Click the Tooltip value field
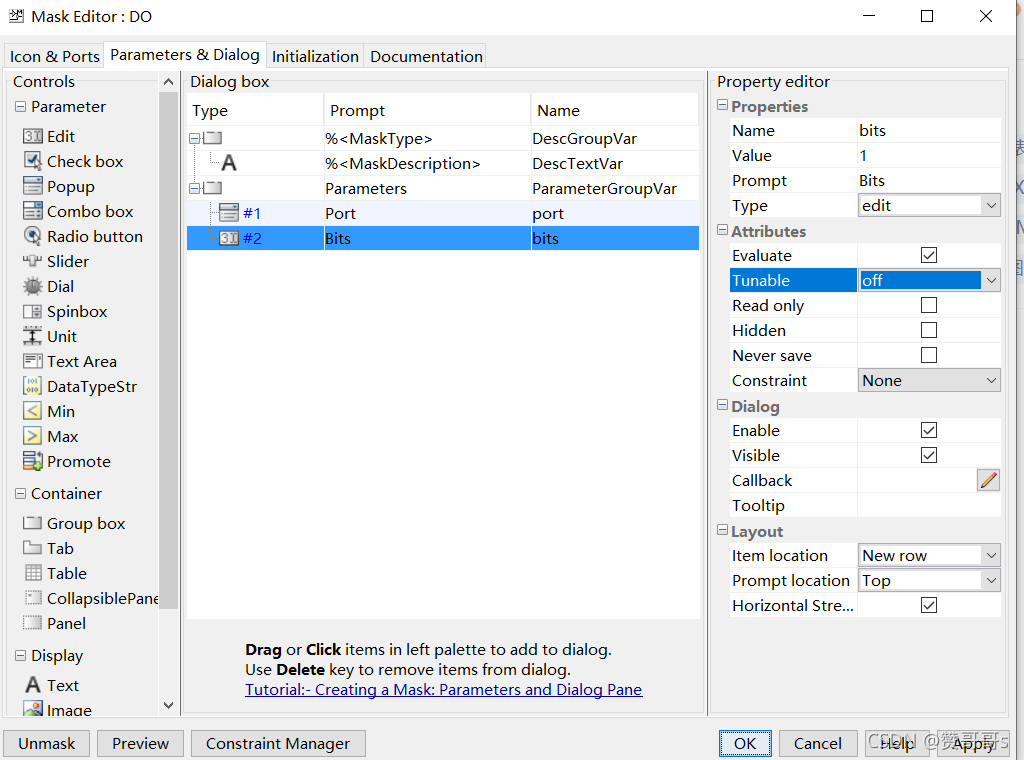This screenshot has height=760, width=1024. coord(929,505)
